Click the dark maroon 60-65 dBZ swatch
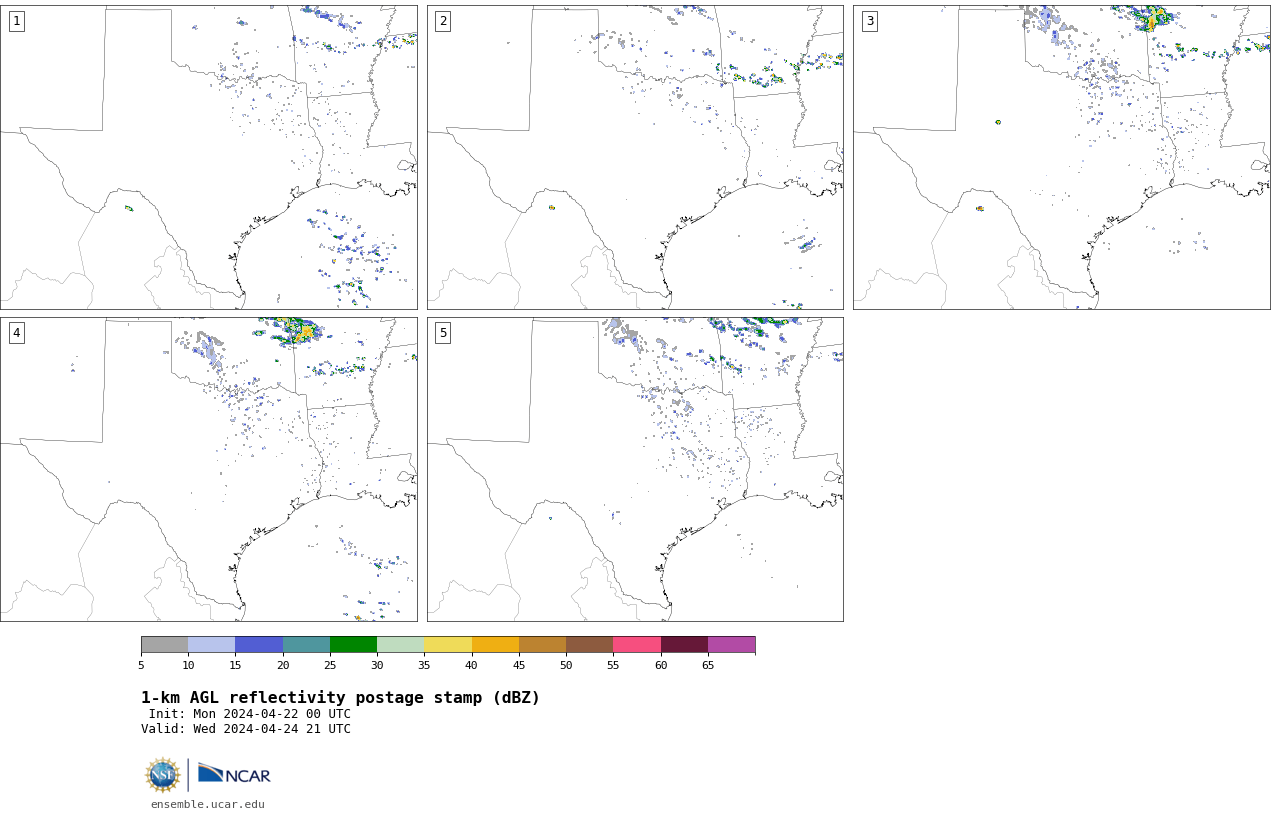The height and width of the screenshot is (815, 1280). (684, 644)
